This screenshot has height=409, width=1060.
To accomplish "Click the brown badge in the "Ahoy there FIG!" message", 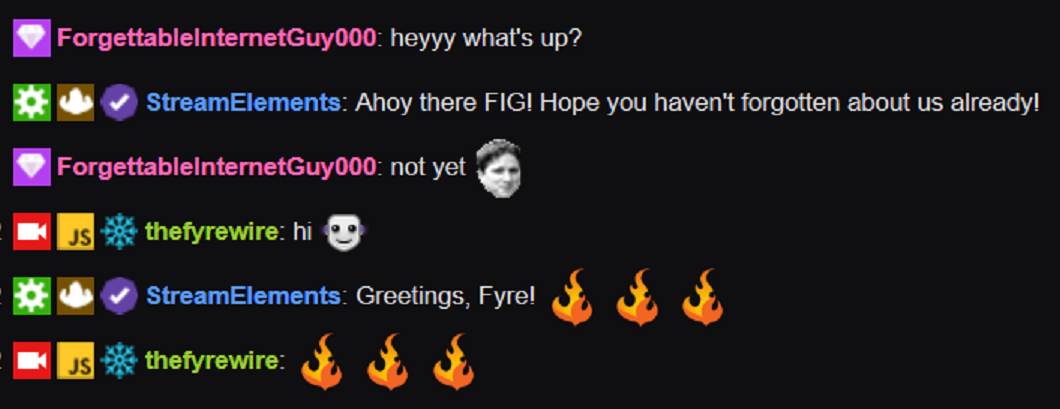I will coord(75,103).
